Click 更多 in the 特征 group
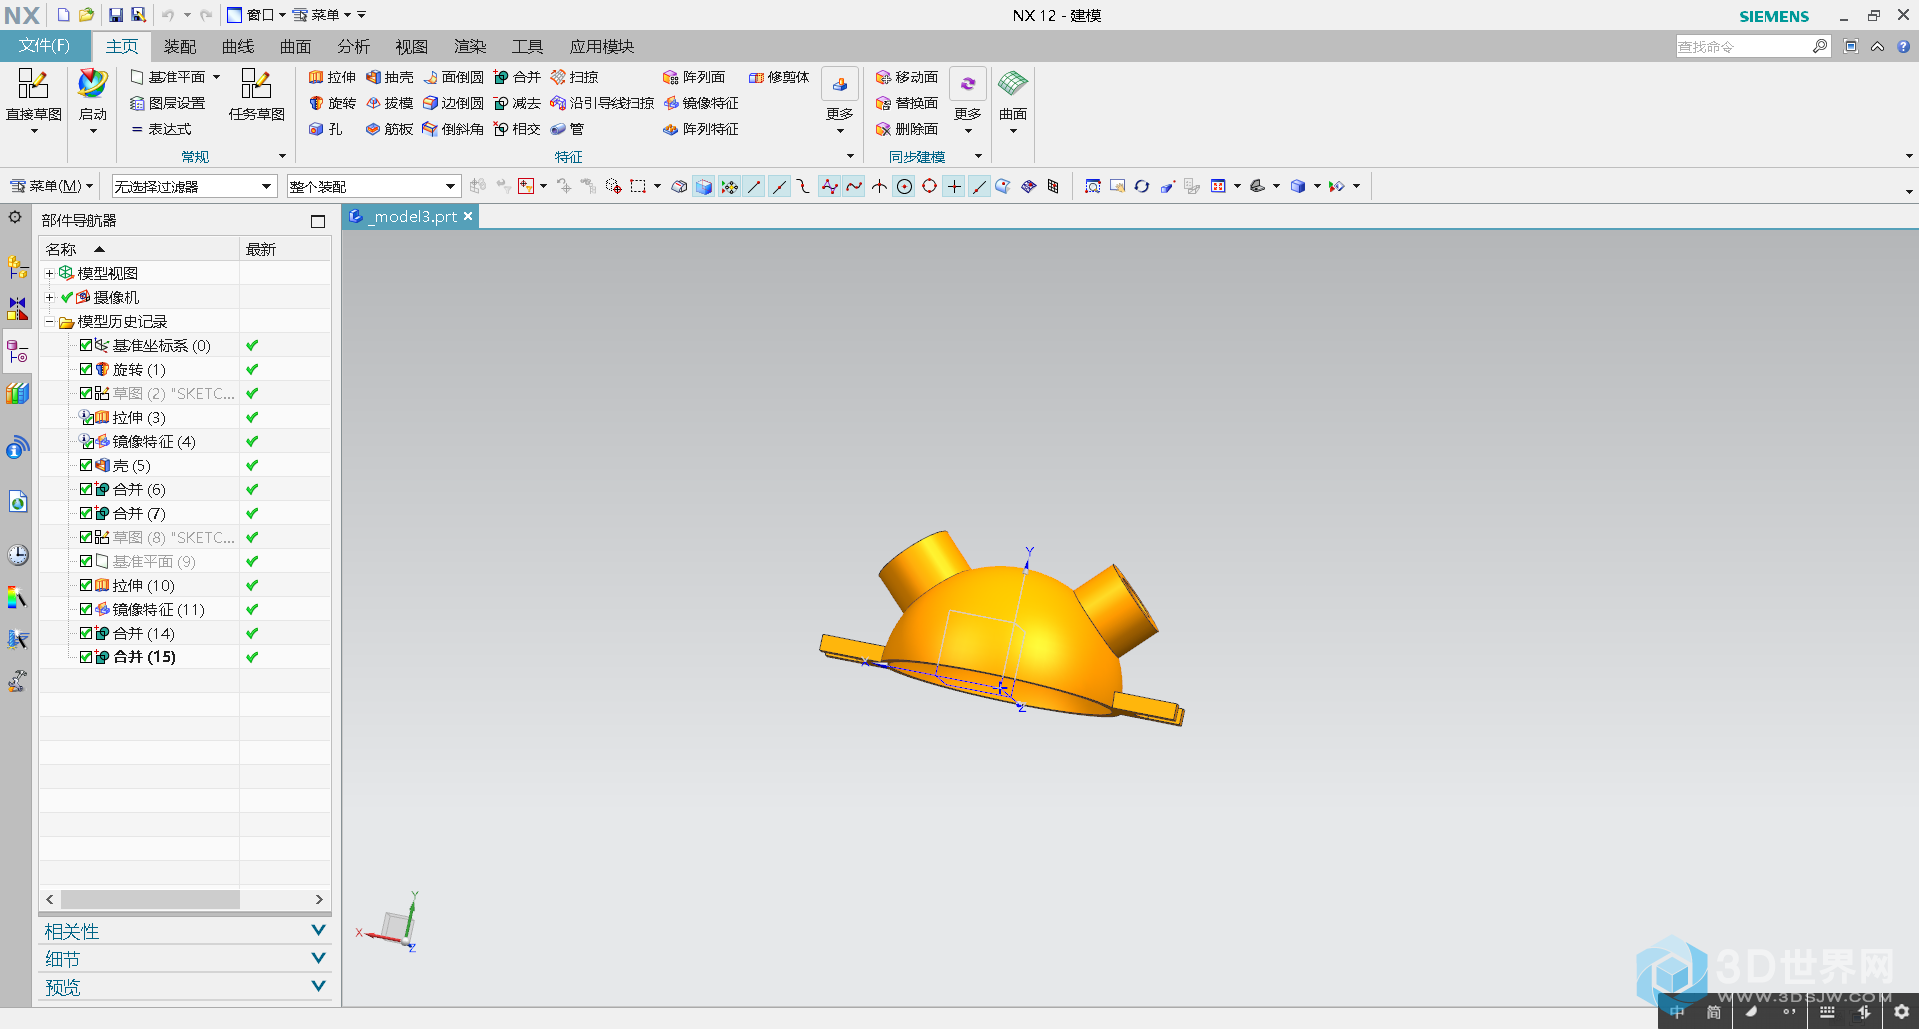 [840, 101]
